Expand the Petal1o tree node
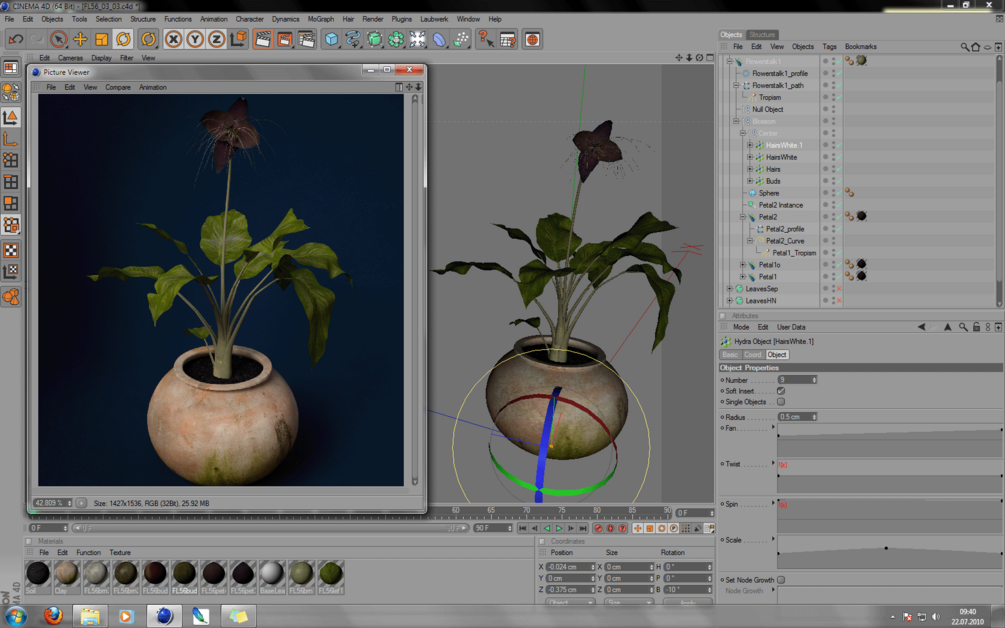Screen dimensions: 1005x628 (742, 265)
